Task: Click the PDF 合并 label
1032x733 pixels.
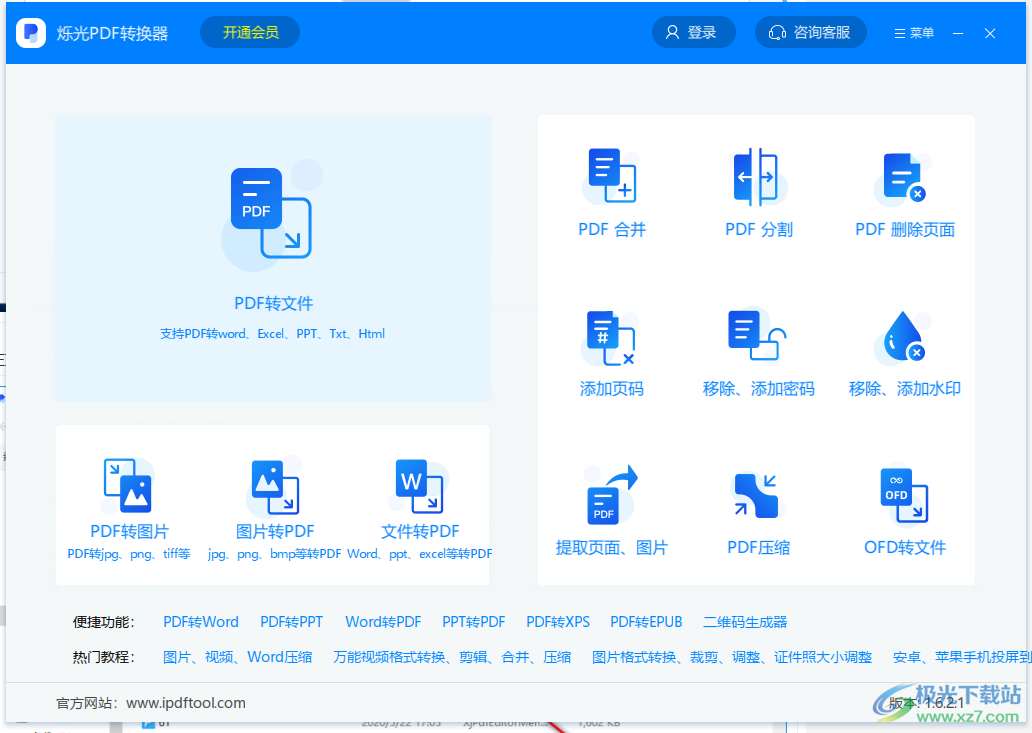Action: click(x=612, y=230)
